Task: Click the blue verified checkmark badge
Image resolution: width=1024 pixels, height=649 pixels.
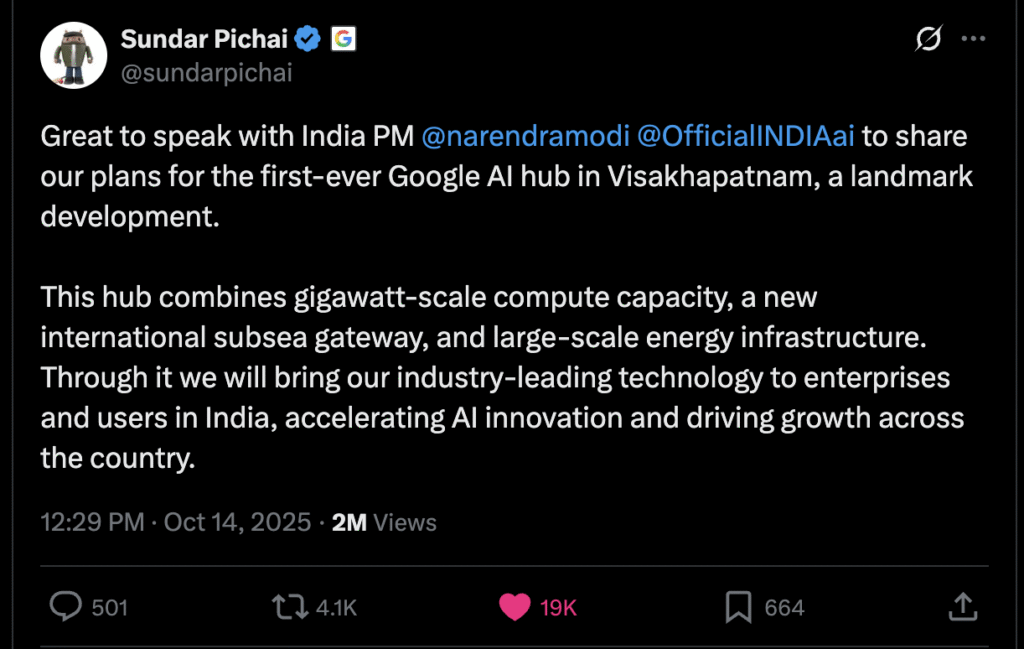Action: pos(309,39)
